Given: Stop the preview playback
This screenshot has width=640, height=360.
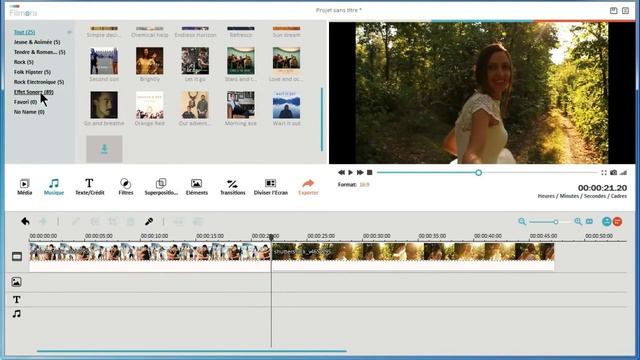Looking at the screenshot, I should [370, 173].
